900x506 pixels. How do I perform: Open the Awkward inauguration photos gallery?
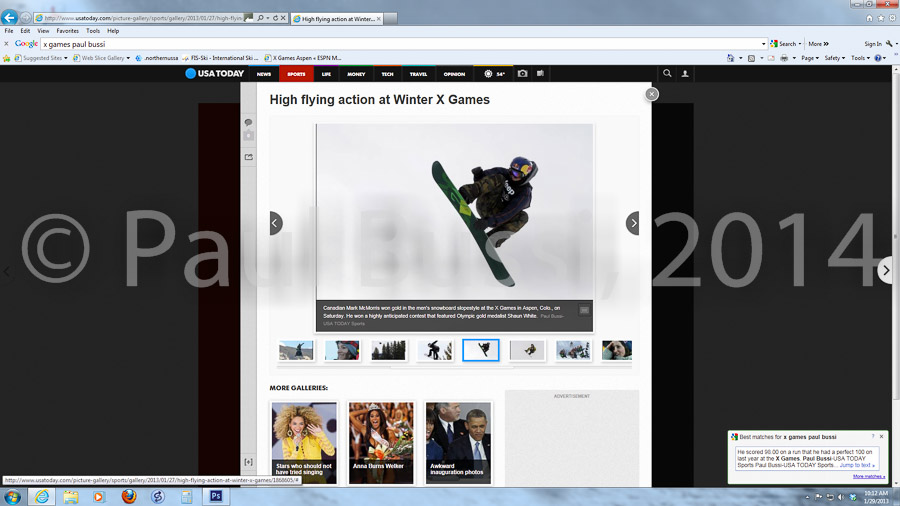click(458, 442)
